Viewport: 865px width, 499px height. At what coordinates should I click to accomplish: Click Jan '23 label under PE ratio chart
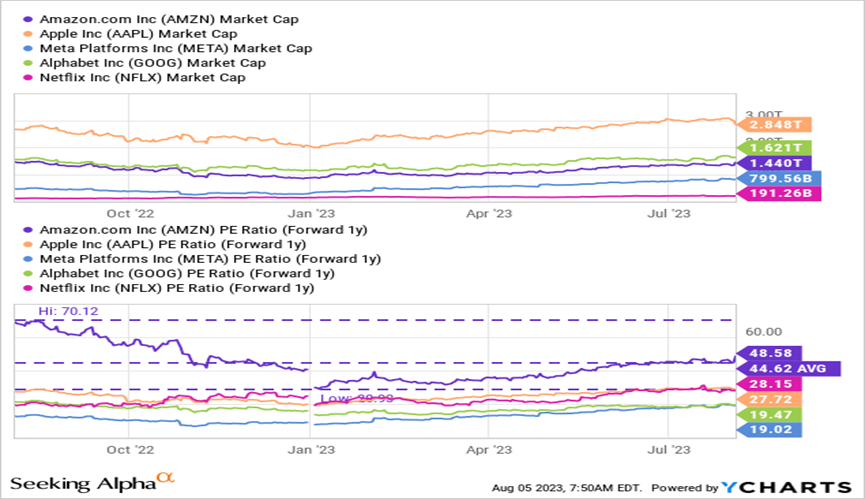311,450
